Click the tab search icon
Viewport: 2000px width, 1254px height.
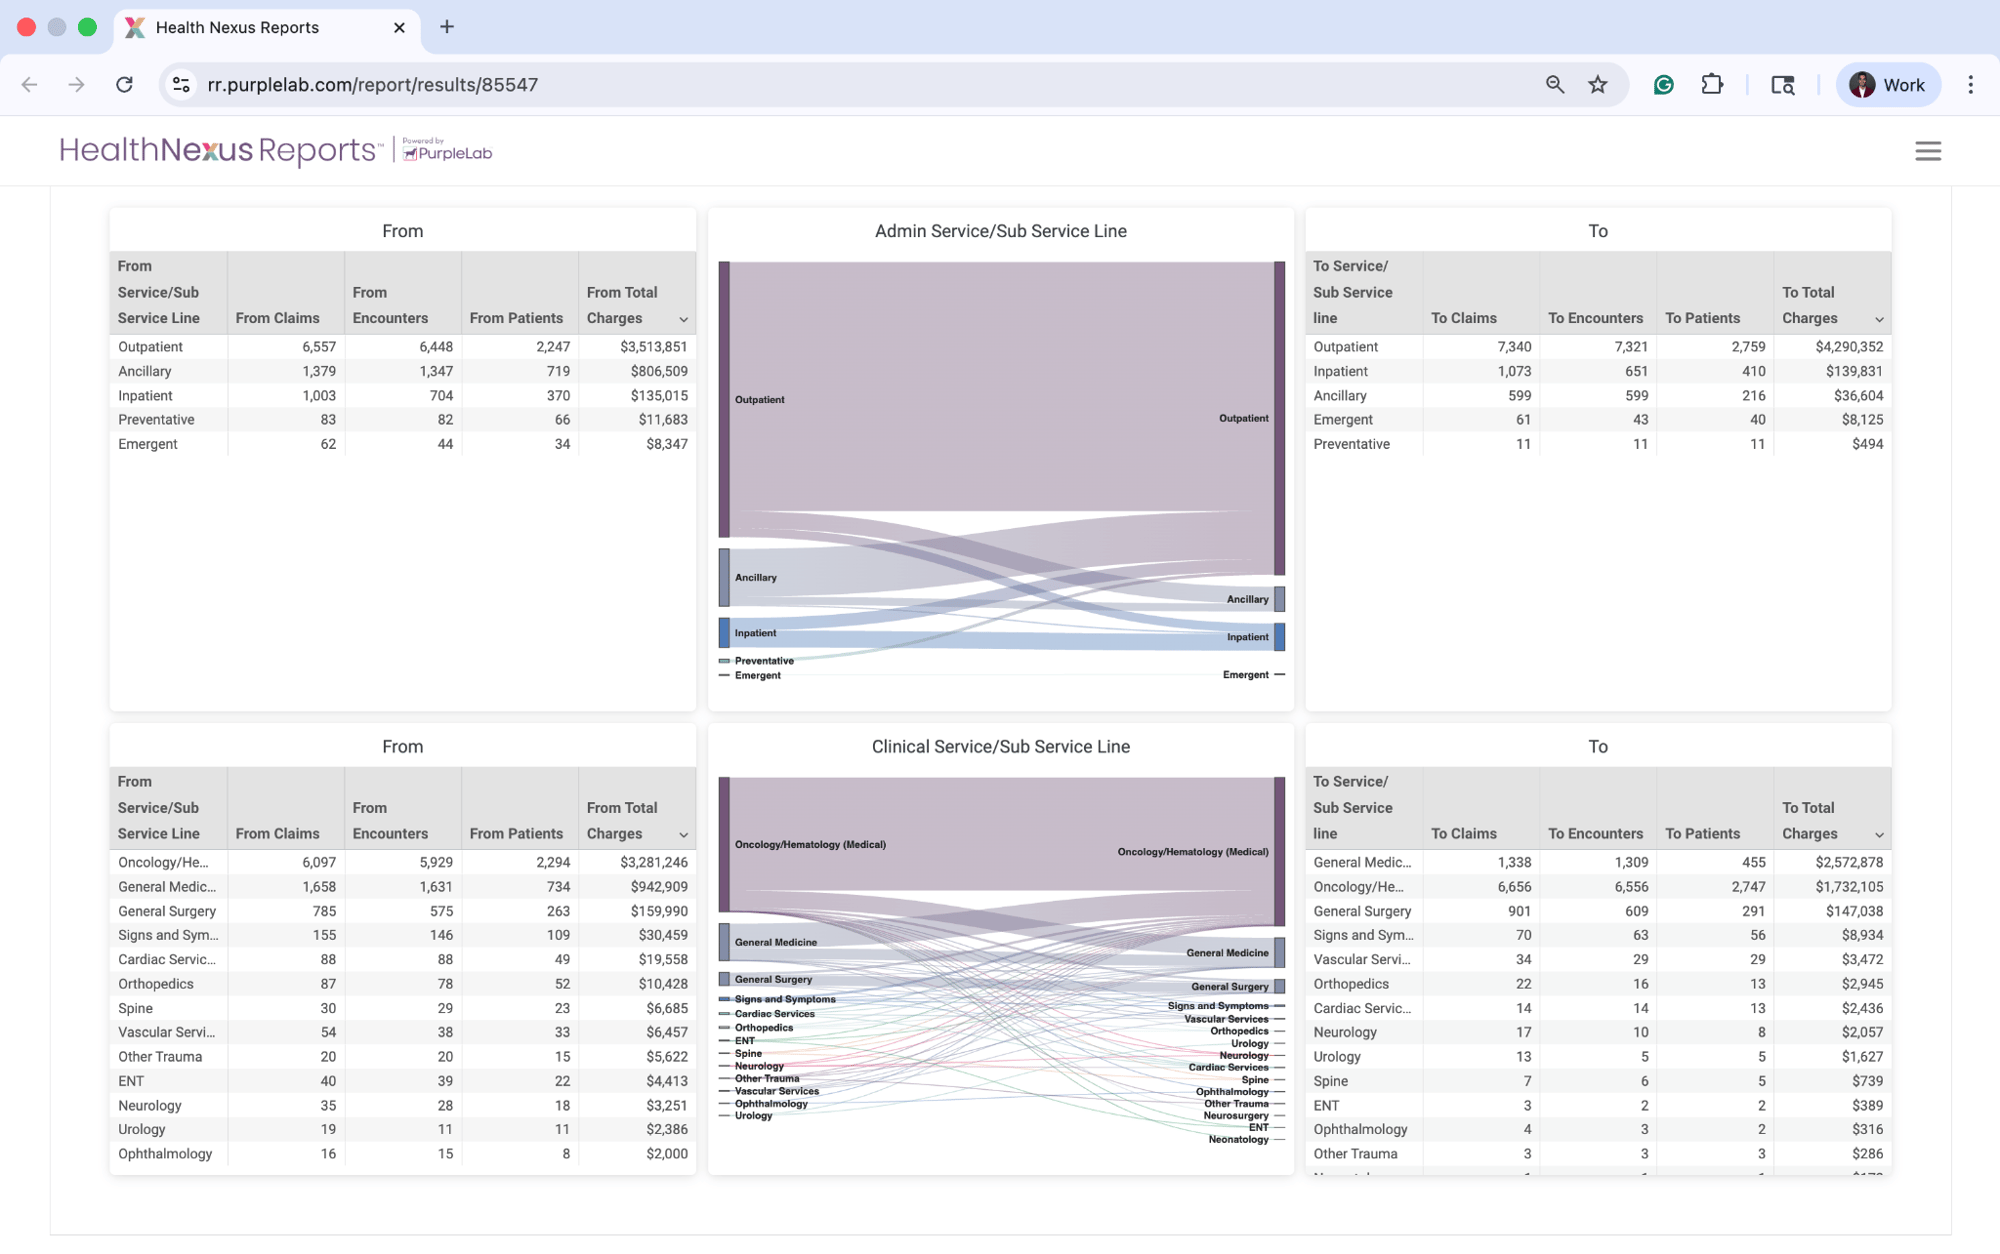coord(1782,85)
